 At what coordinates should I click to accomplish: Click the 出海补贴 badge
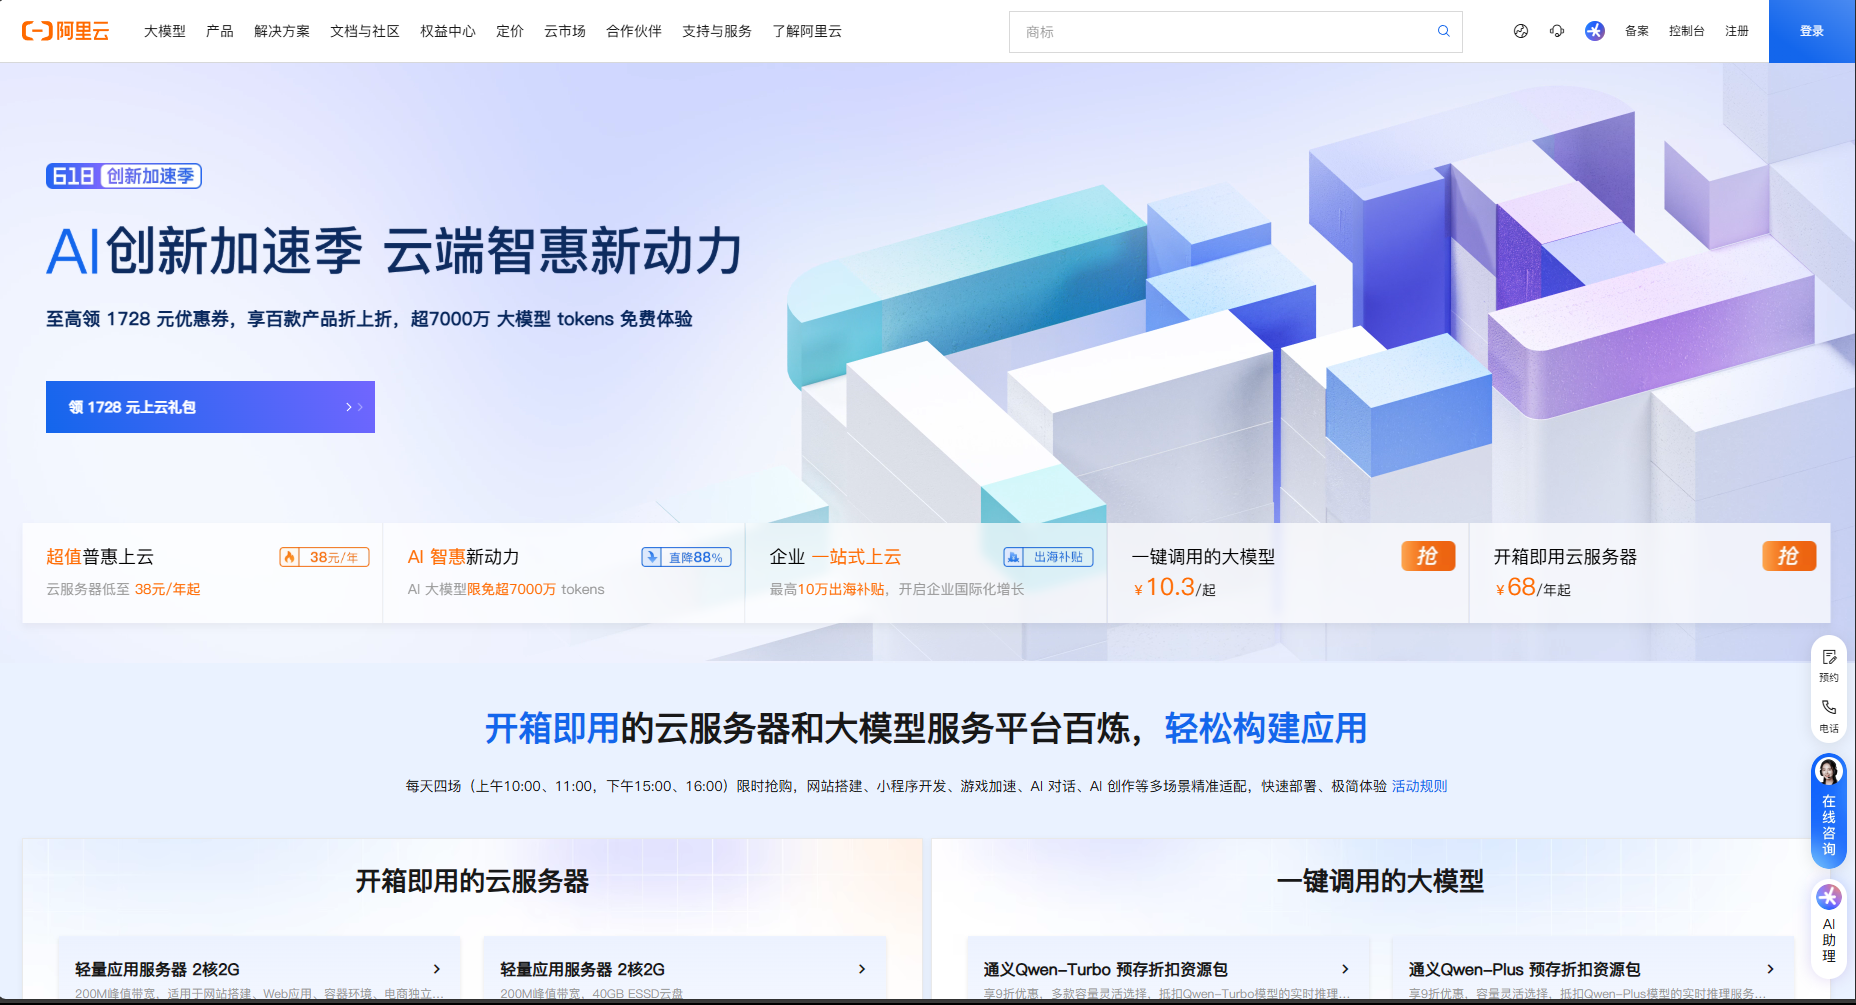tap(1048, 557)
